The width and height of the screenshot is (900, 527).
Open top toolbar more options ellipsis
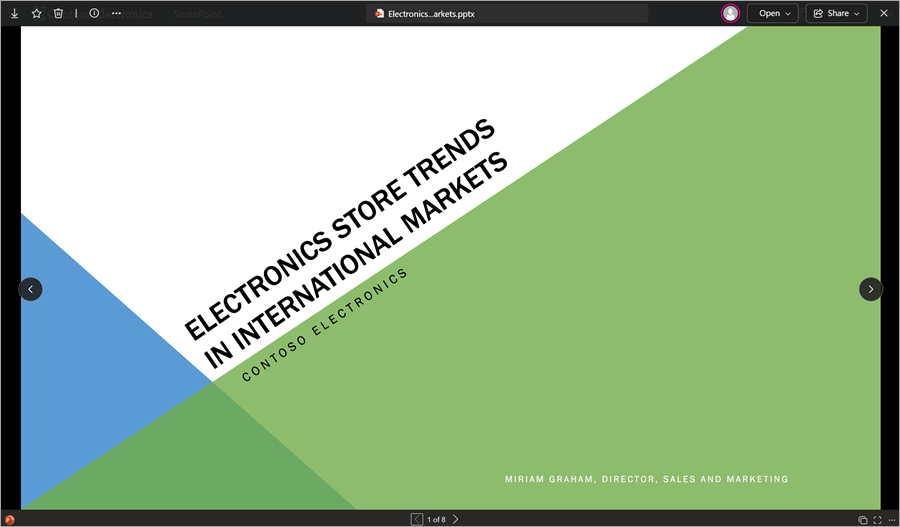(x=117, y=13)
